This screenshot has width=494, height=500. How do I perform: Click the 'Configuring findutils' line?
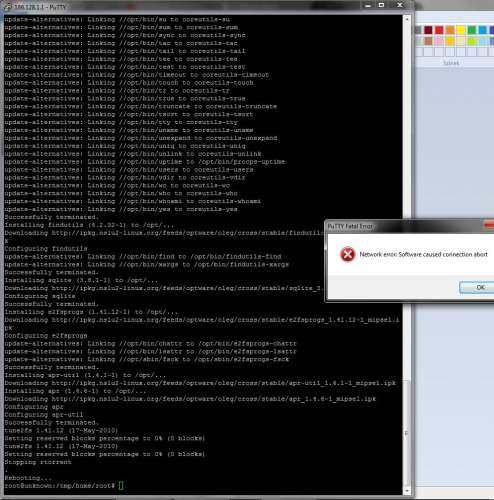(x=46, y=249)
